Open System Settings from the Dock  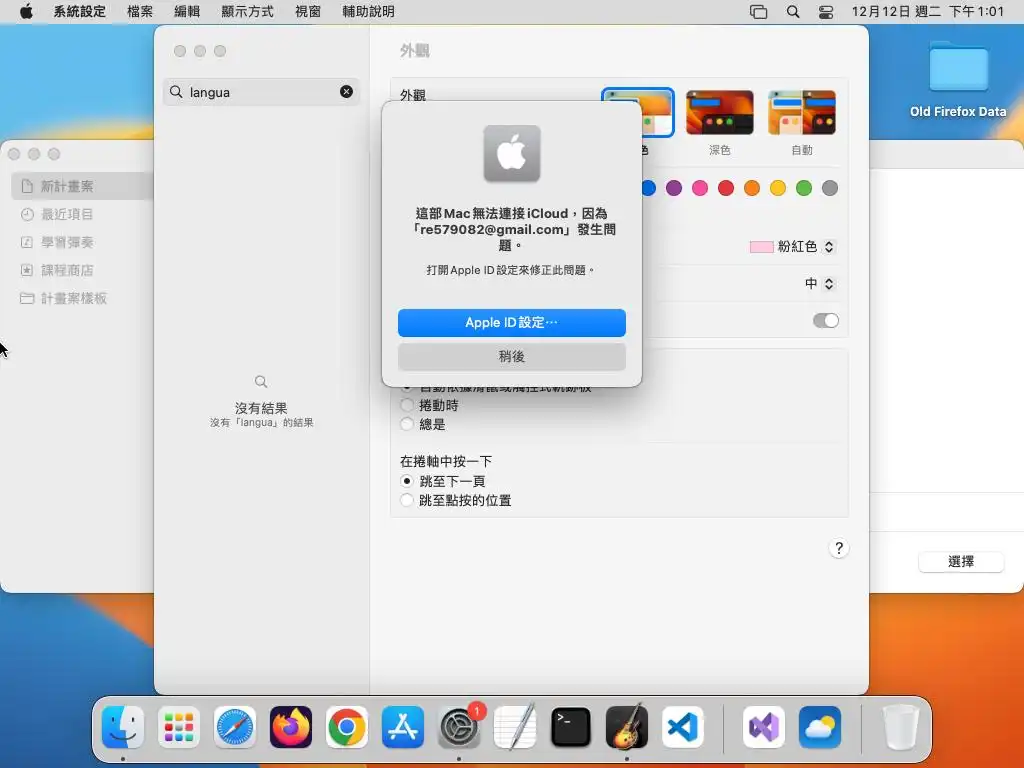[459, 727]
